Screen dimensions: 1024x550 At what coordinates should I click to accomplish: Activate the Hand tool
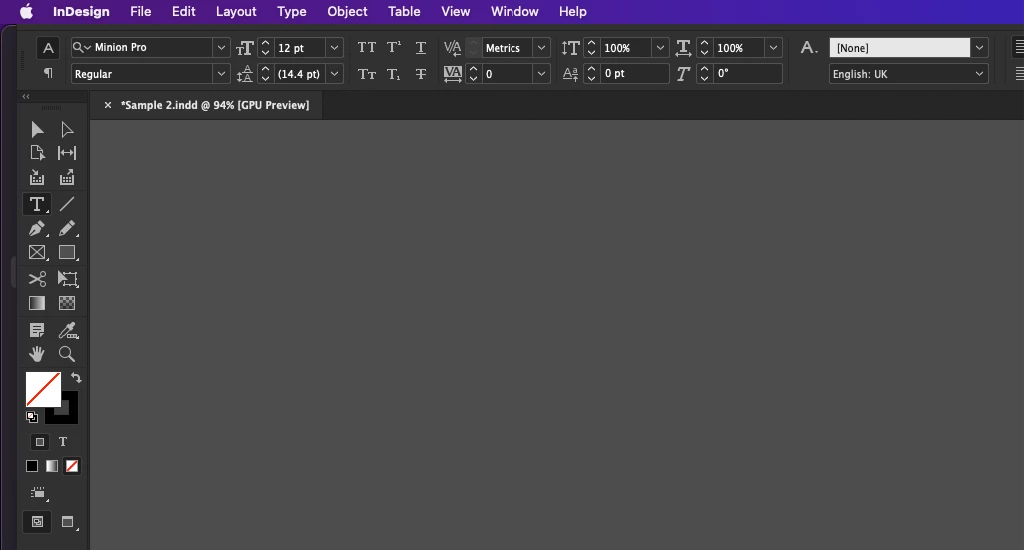(x=37, y=354)
